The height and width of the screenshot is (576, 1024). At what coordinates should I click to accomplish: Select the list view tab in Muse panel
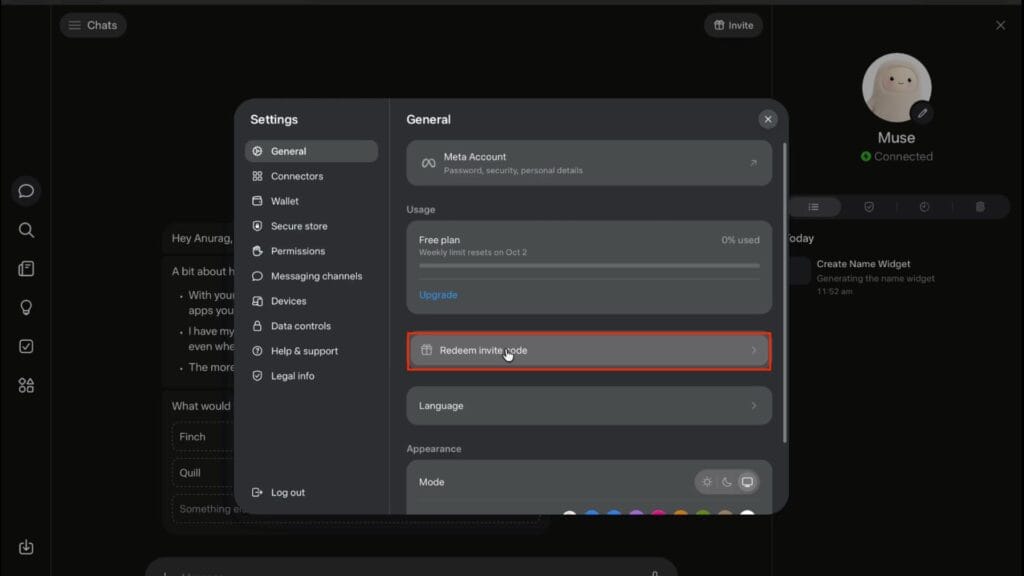coord(813,207)
